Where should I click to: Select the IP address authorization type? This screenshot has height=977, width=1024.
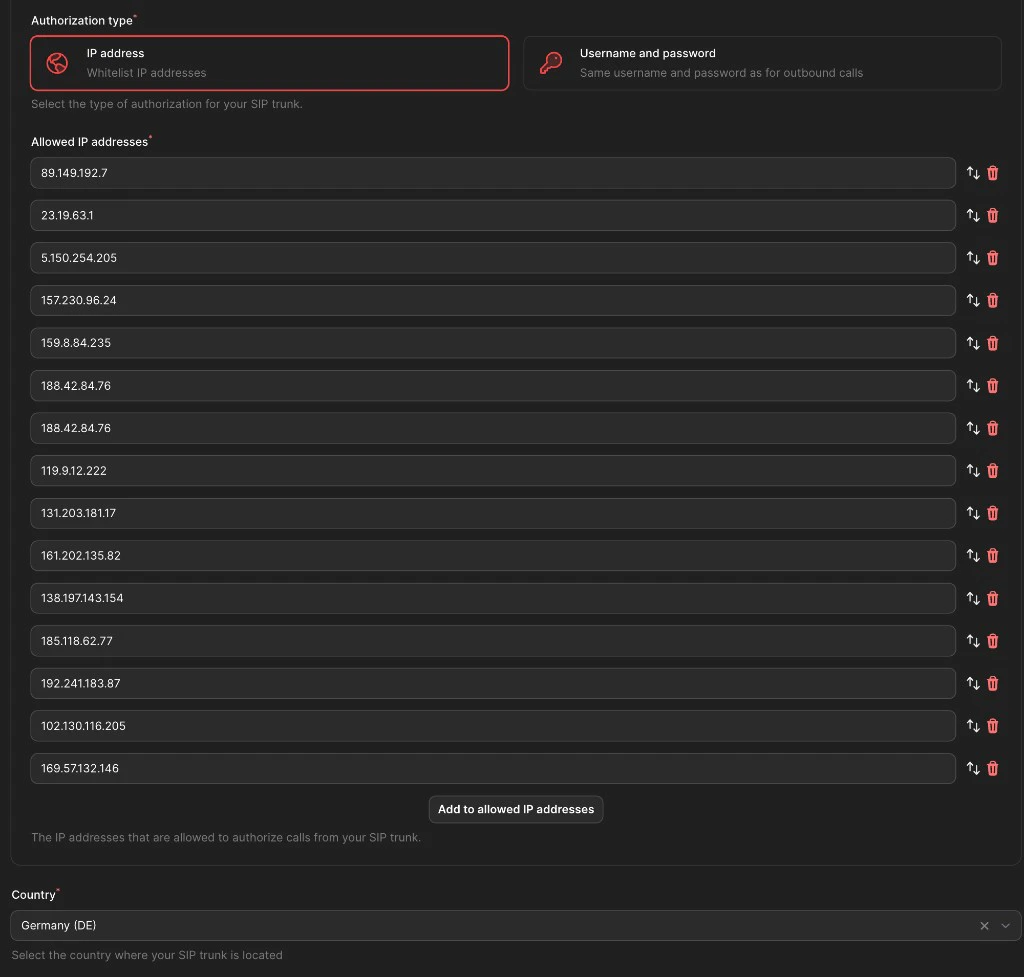click(269, 62)
